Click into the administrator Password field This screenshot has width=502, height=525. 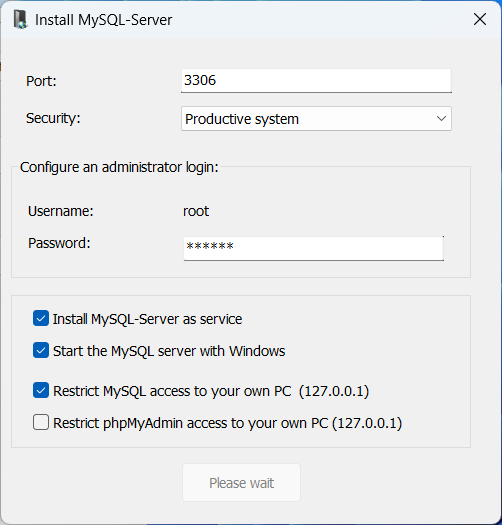(313, 248)
